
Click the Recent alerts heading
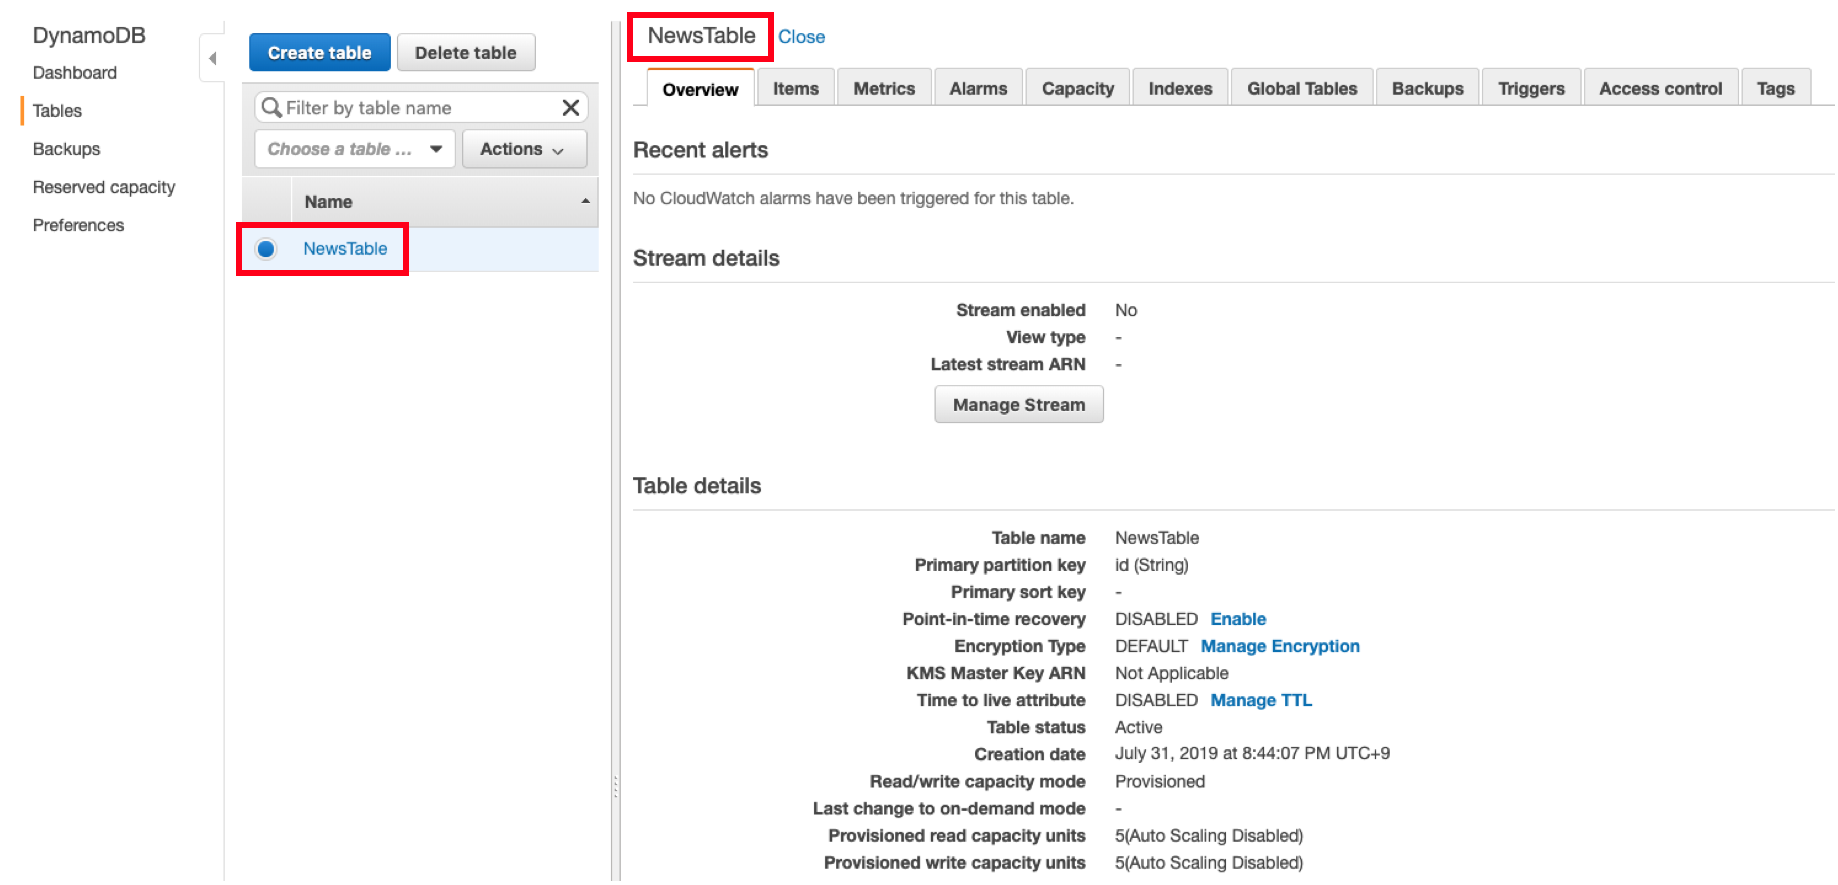700,150
